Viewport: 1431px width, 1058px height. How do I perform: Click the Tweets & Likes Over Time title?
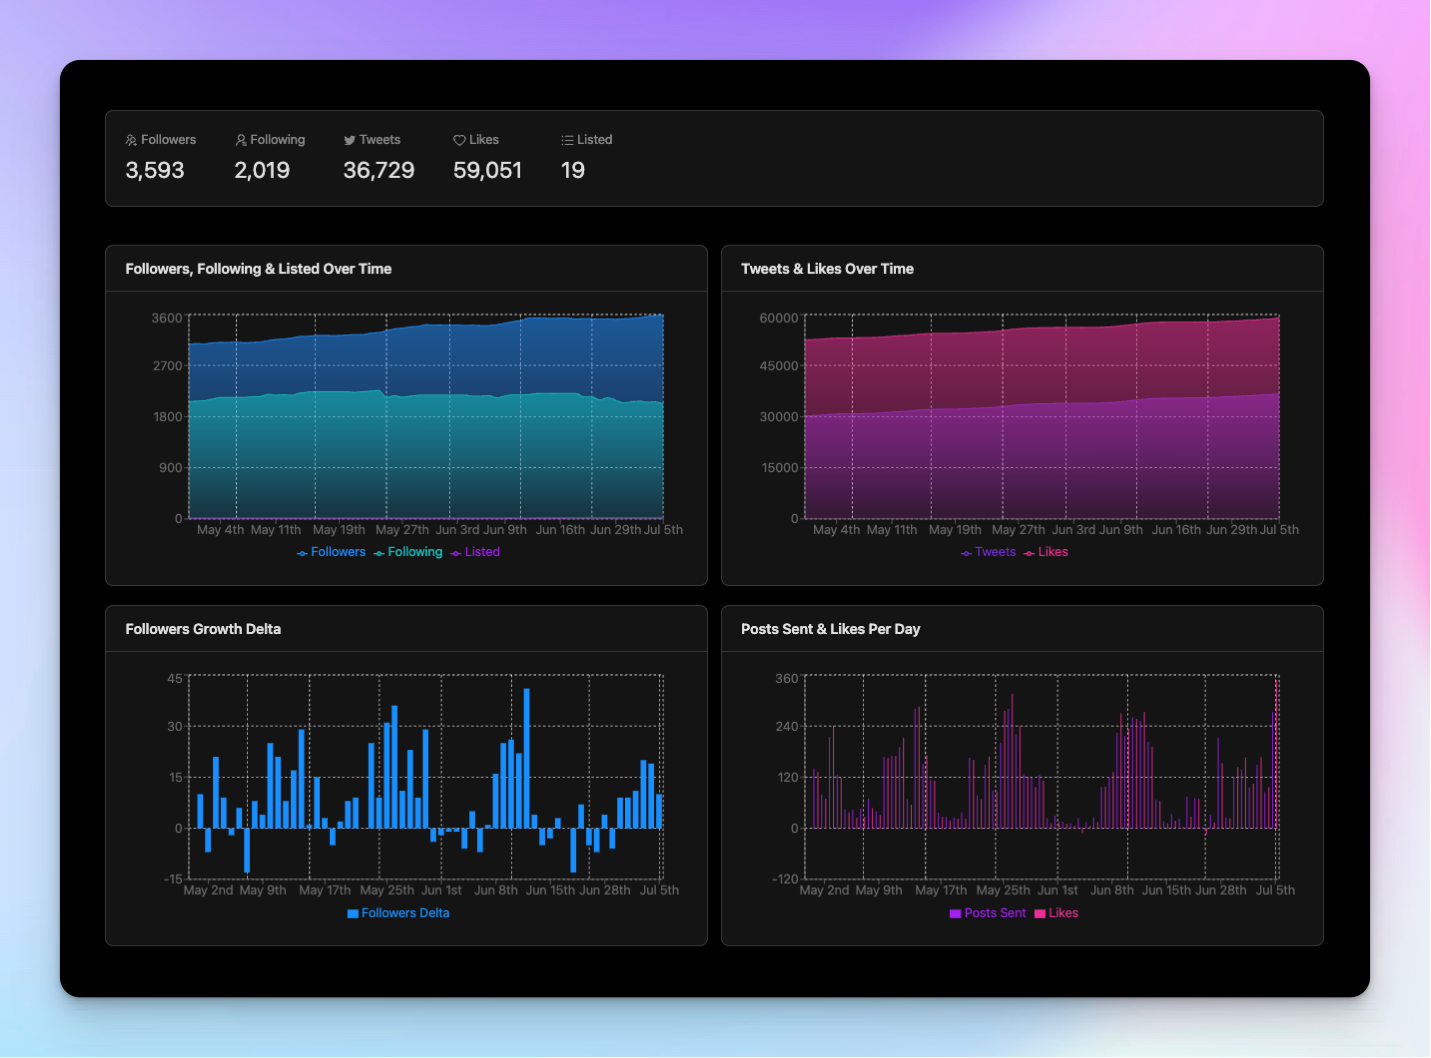click(827, 269)
